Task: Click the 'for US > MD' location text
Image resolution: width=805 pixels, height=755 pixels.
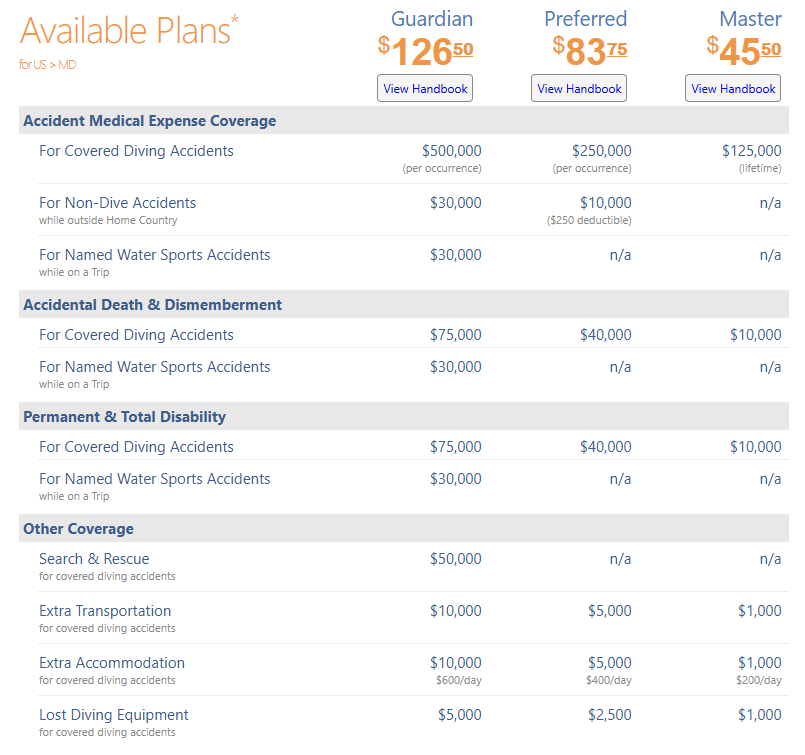Action: pyautogui.click(x=47, y=65)
